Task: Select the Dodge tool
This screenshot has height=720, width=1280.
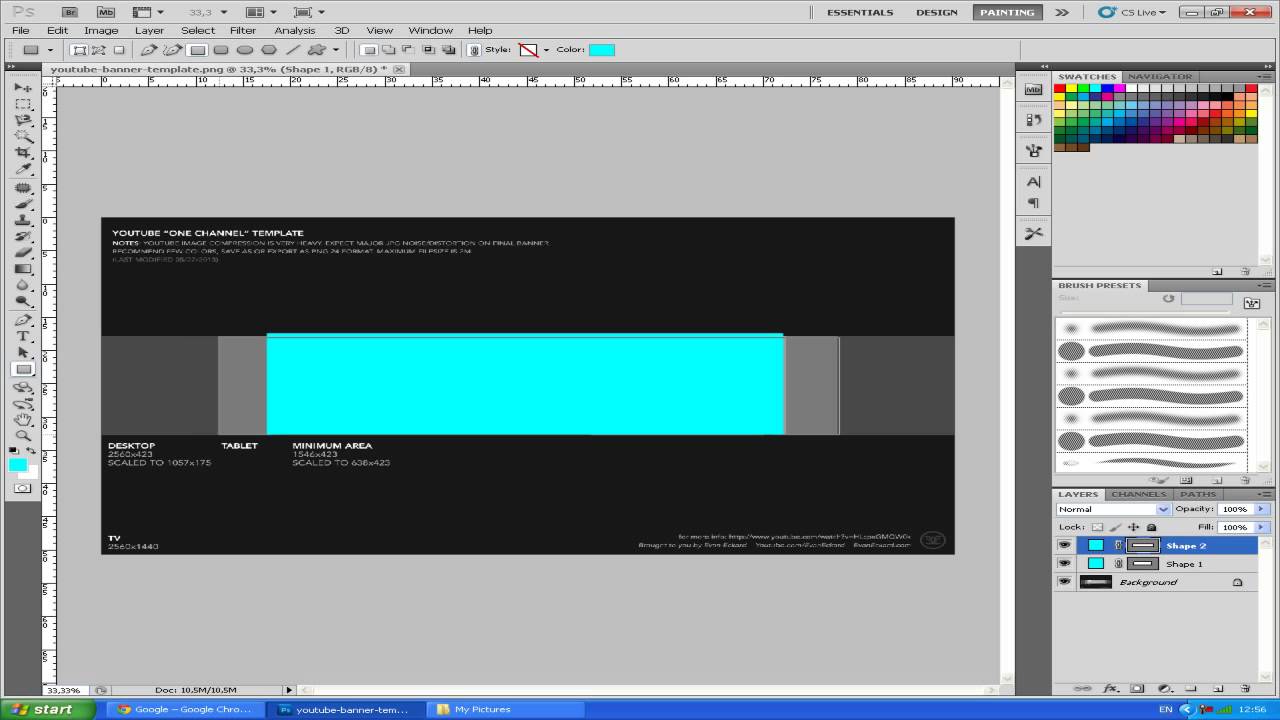Action: [22, 301]
